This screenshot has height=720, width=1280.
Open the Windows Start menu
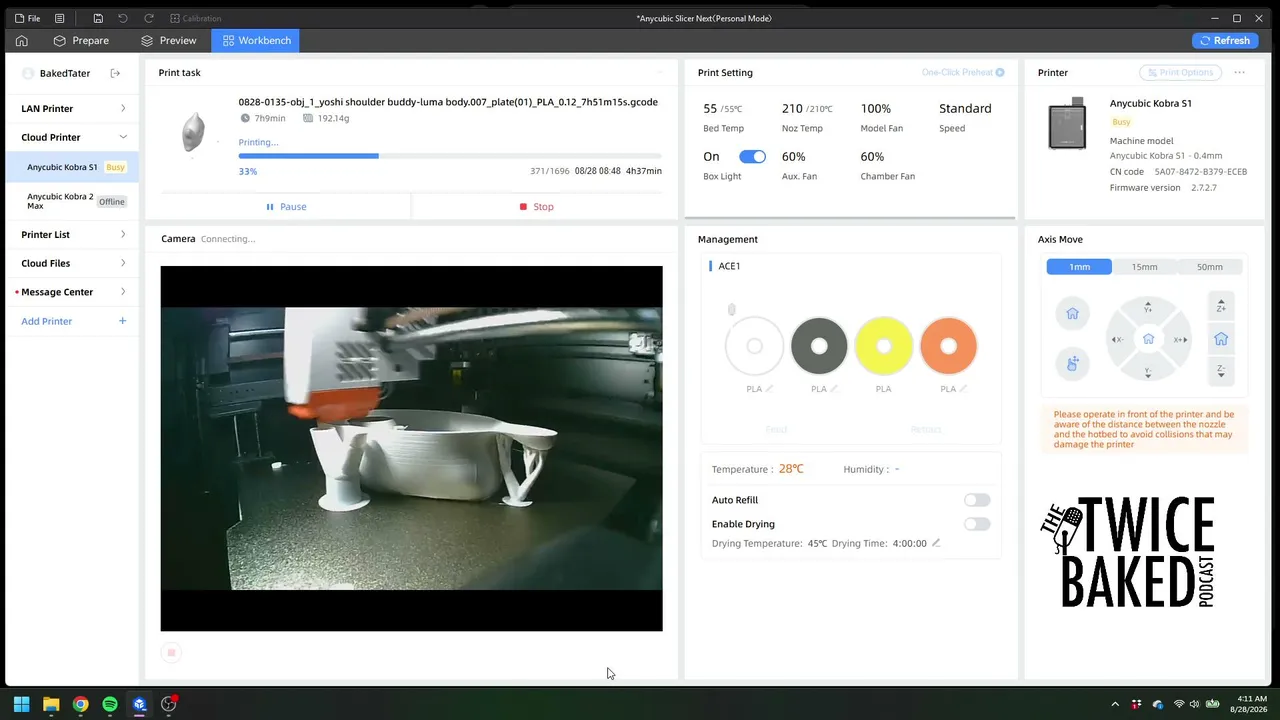(x=22, y=704)
